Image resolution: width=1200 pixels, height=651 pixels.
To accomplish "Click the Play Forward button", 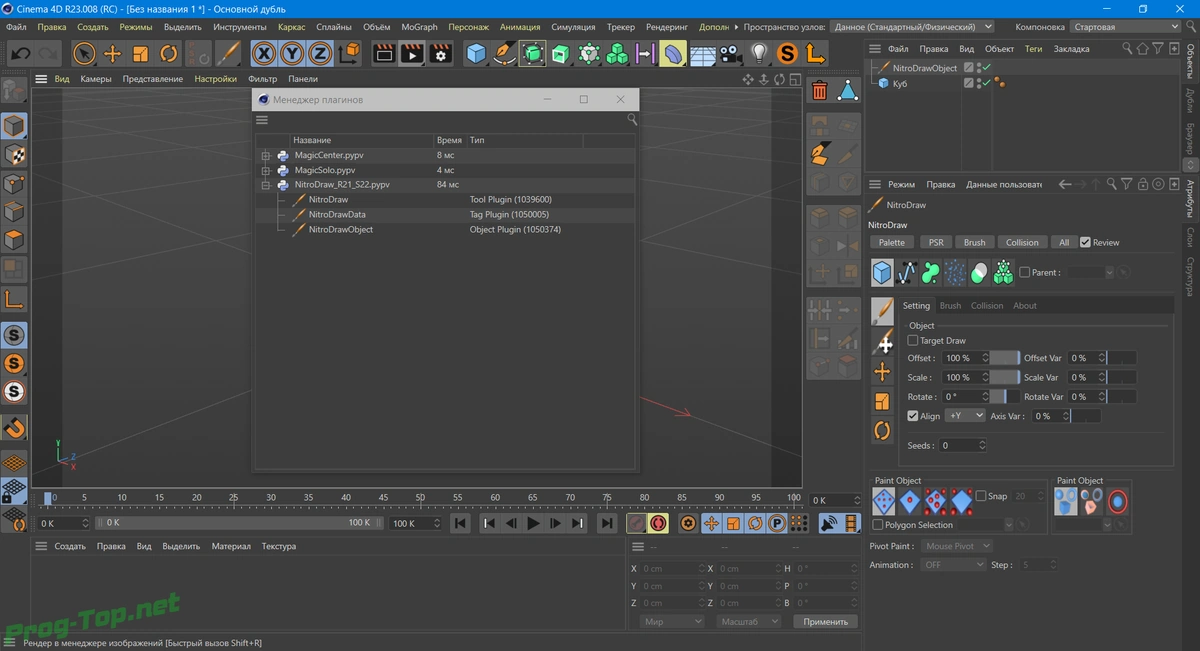I will 533,523.
